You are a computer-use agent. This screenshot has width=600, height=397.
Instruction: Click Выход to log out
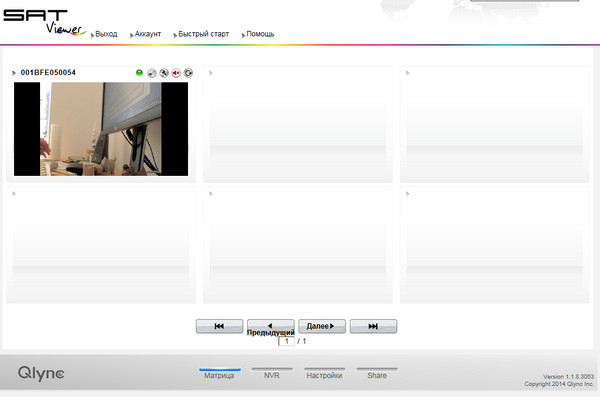(106, 34)
